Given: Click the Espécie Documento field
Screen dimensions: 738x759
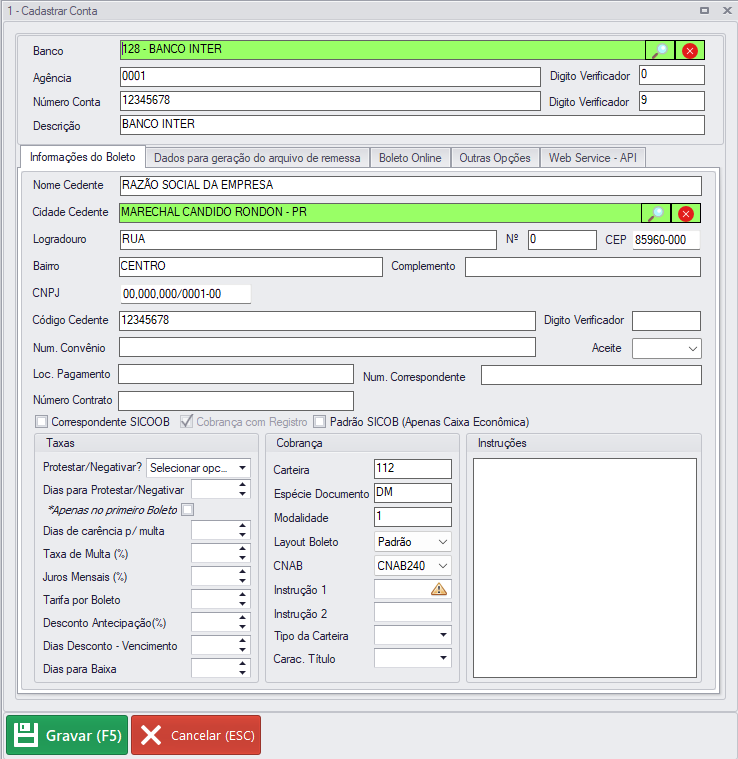Looking at the screenshot, I should click(x=413, y=493).
